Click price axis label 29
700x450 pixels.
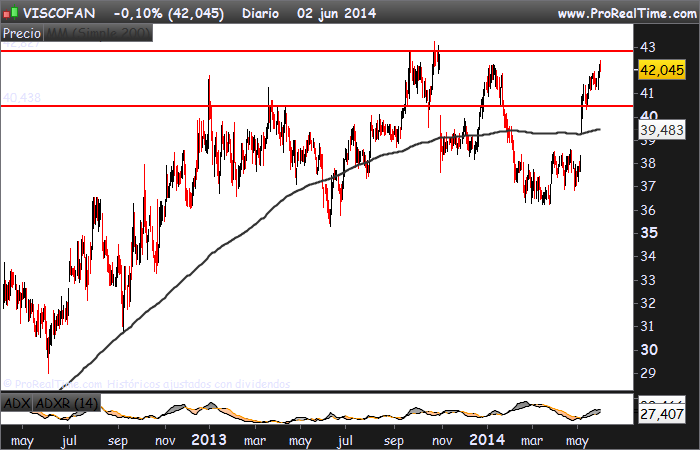point(648,373)
